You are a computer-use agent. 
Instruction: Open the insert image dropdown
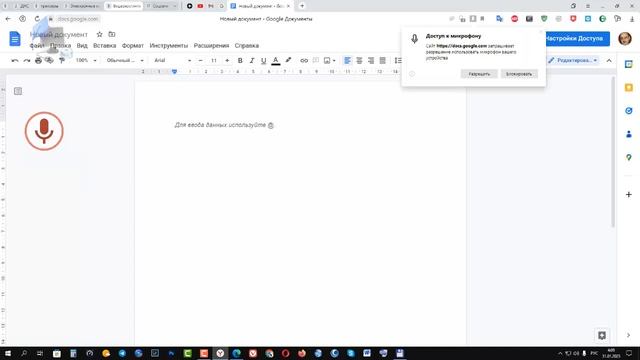(329, 60)
